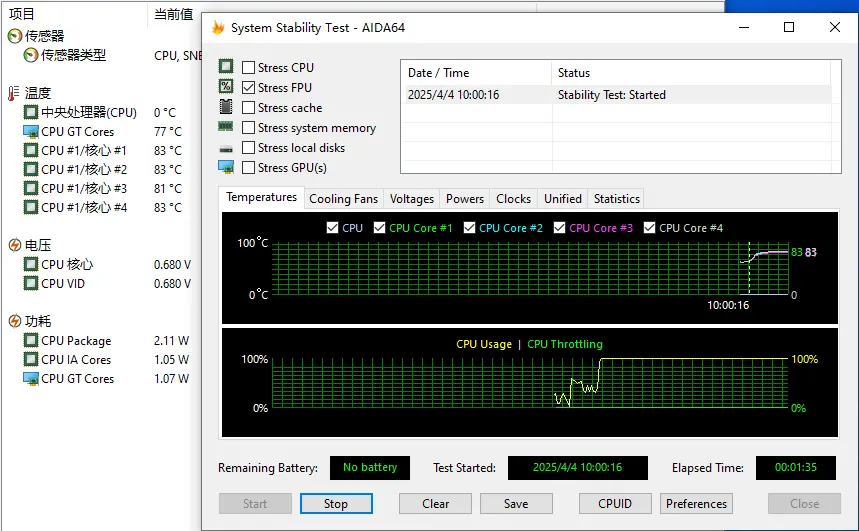Screen dimensions: 859x531
Task: Hide the CPU Core #3 graph line
Action: point(559,227)
